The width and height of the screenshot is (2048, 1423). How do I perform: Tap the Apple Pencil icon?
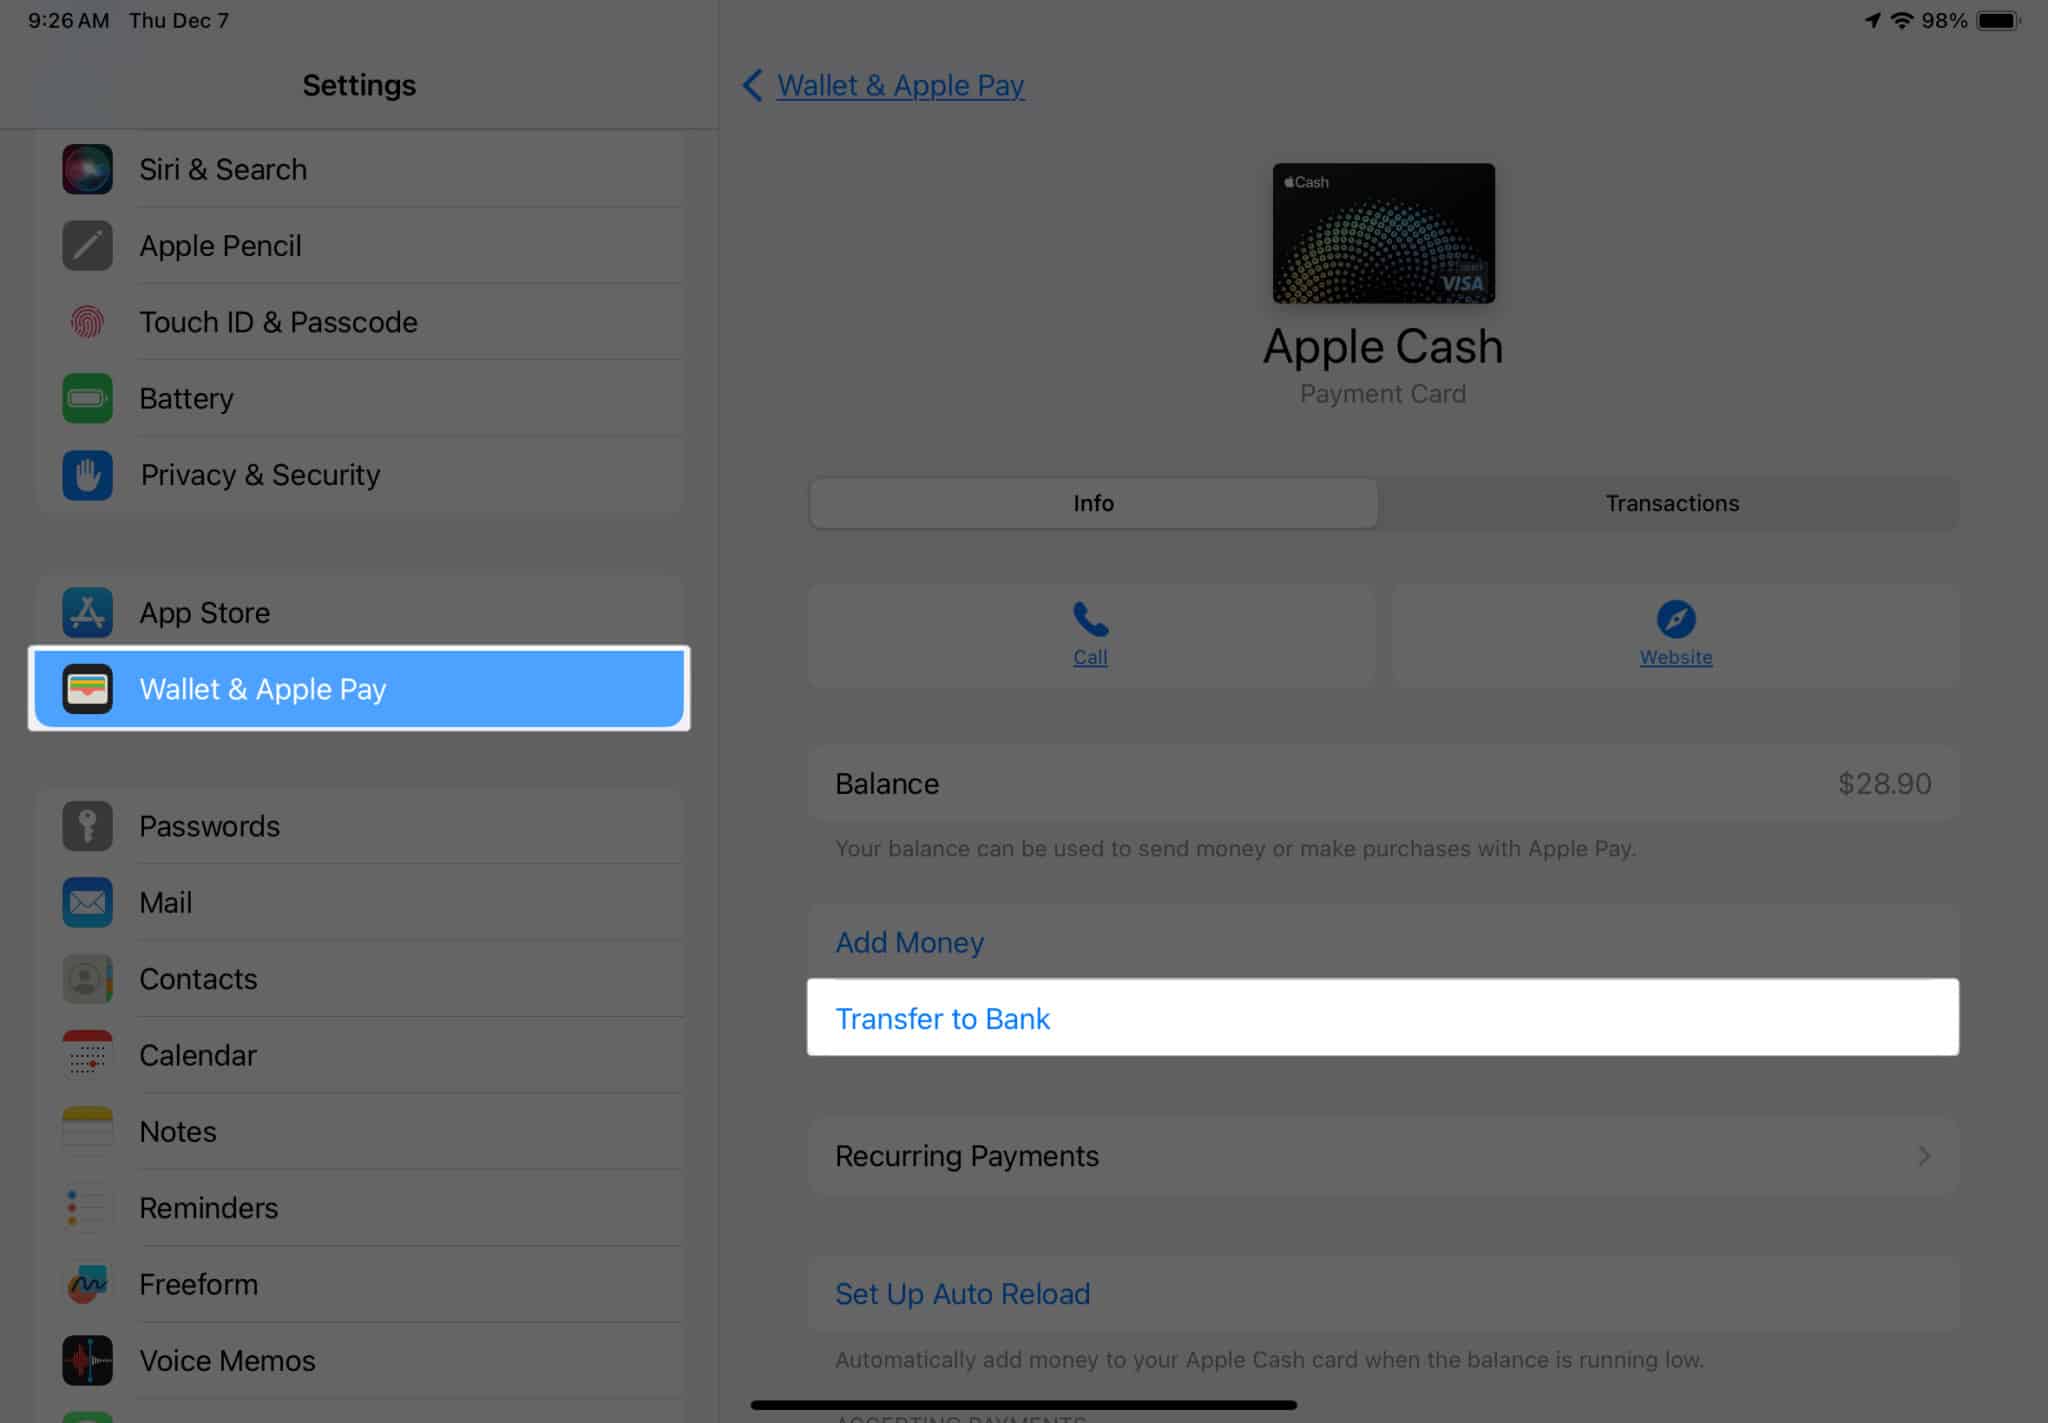(x=87, y=246)
